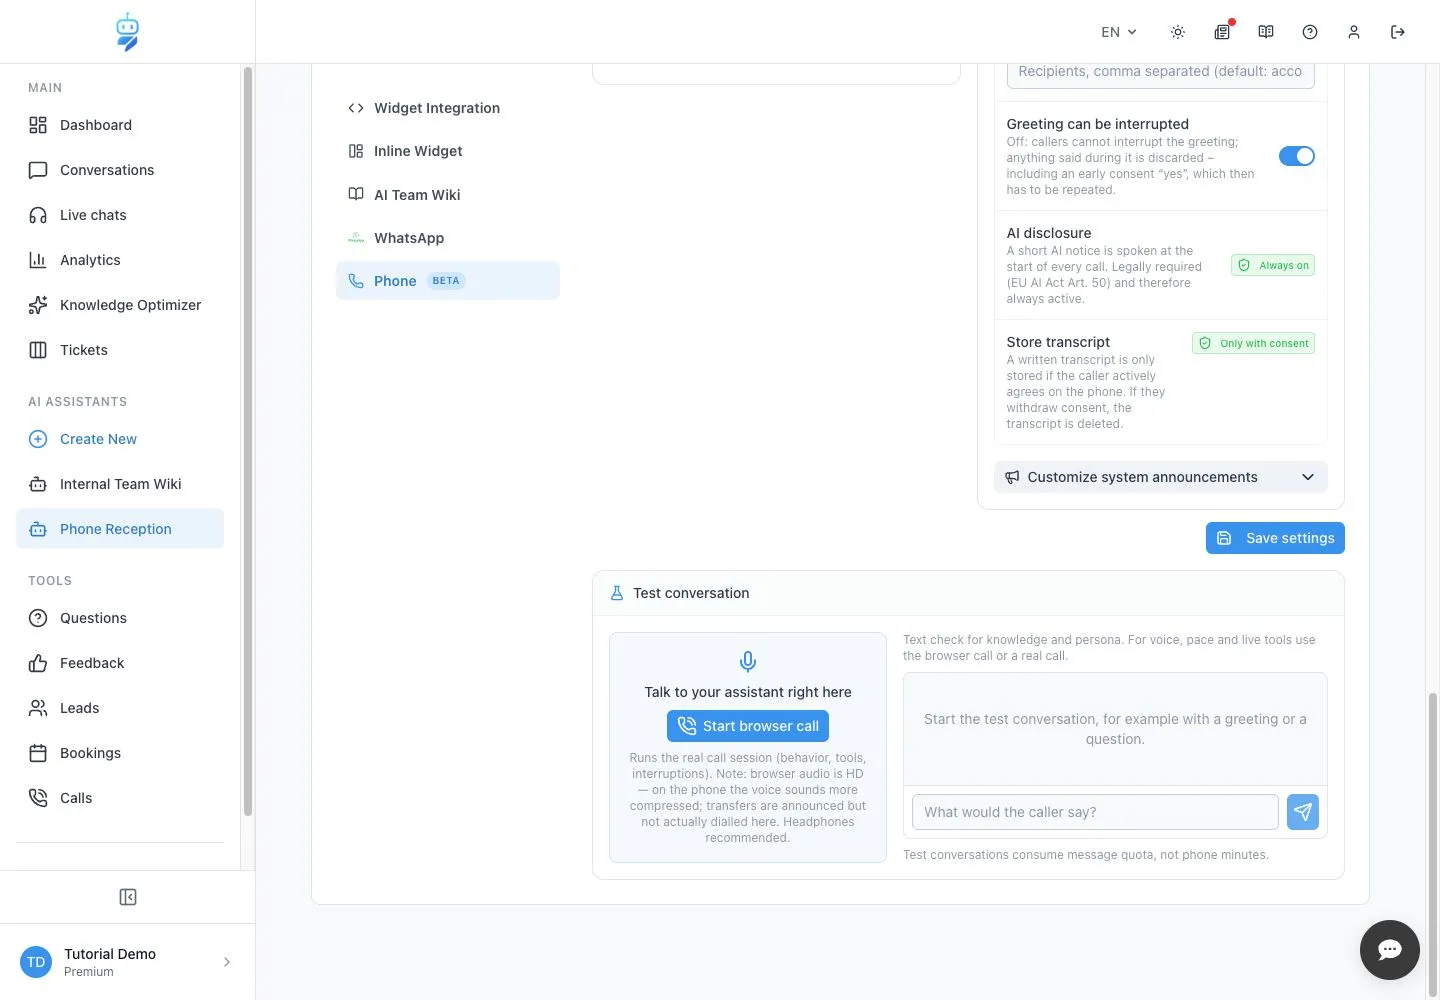Image resolution: width=1440 pixels, height=1000 pixels.
Task: Open the news icon with red dot
Action: click(1222, 32)
